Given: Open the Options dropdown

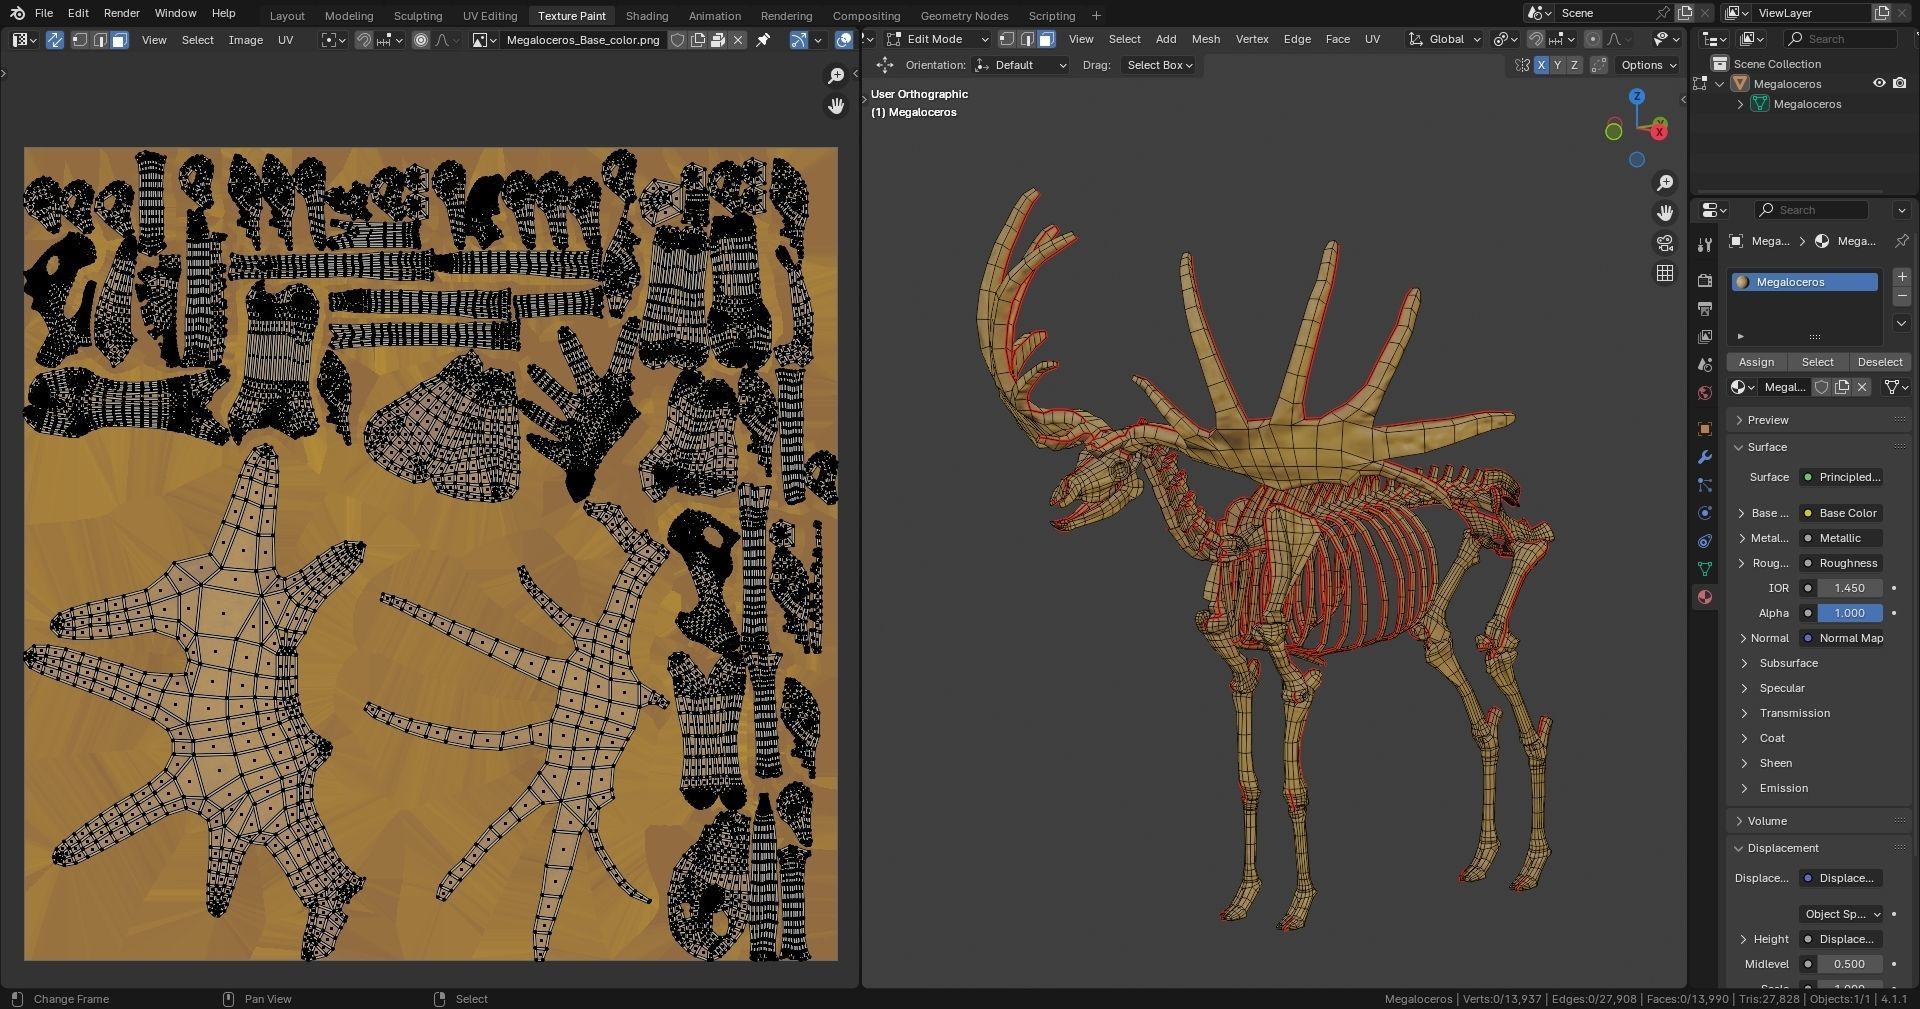Looking at the screenshot, I should pyautogui.click(x=1649, y=65).
